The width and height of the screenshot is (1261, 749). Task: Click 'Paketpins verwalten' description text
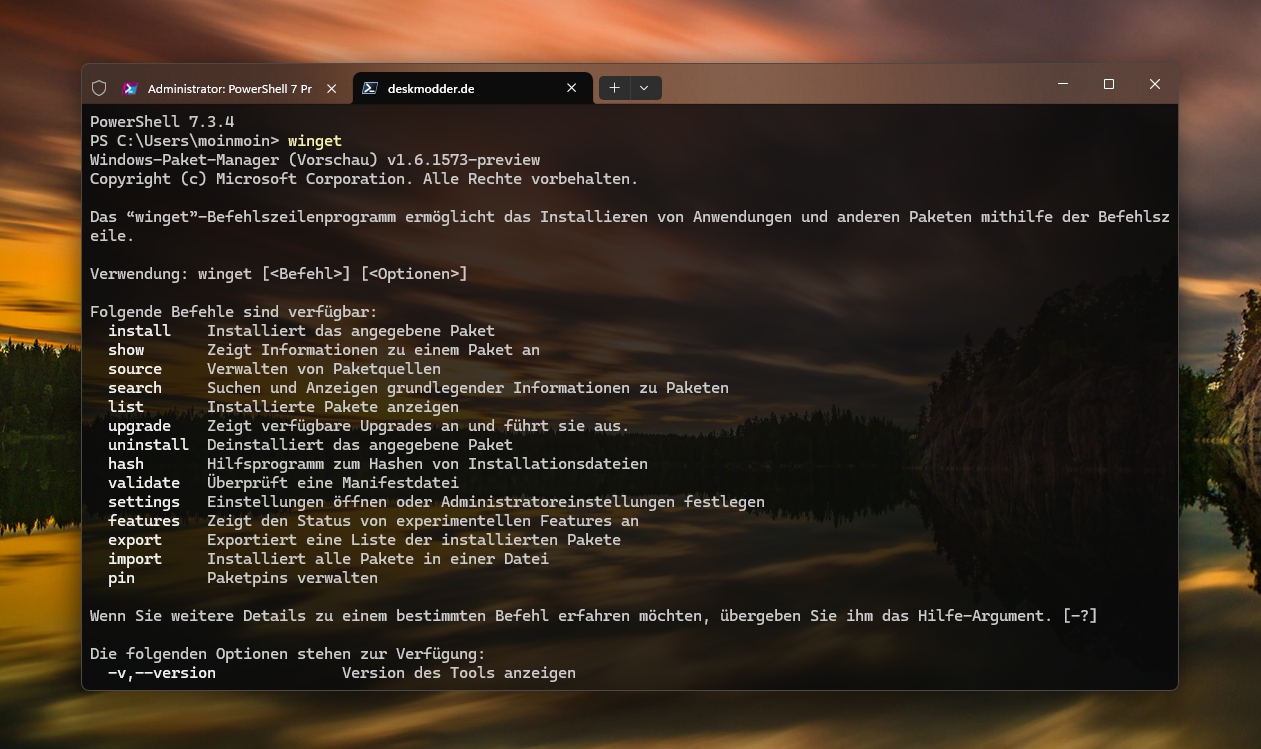coord(292,578)
